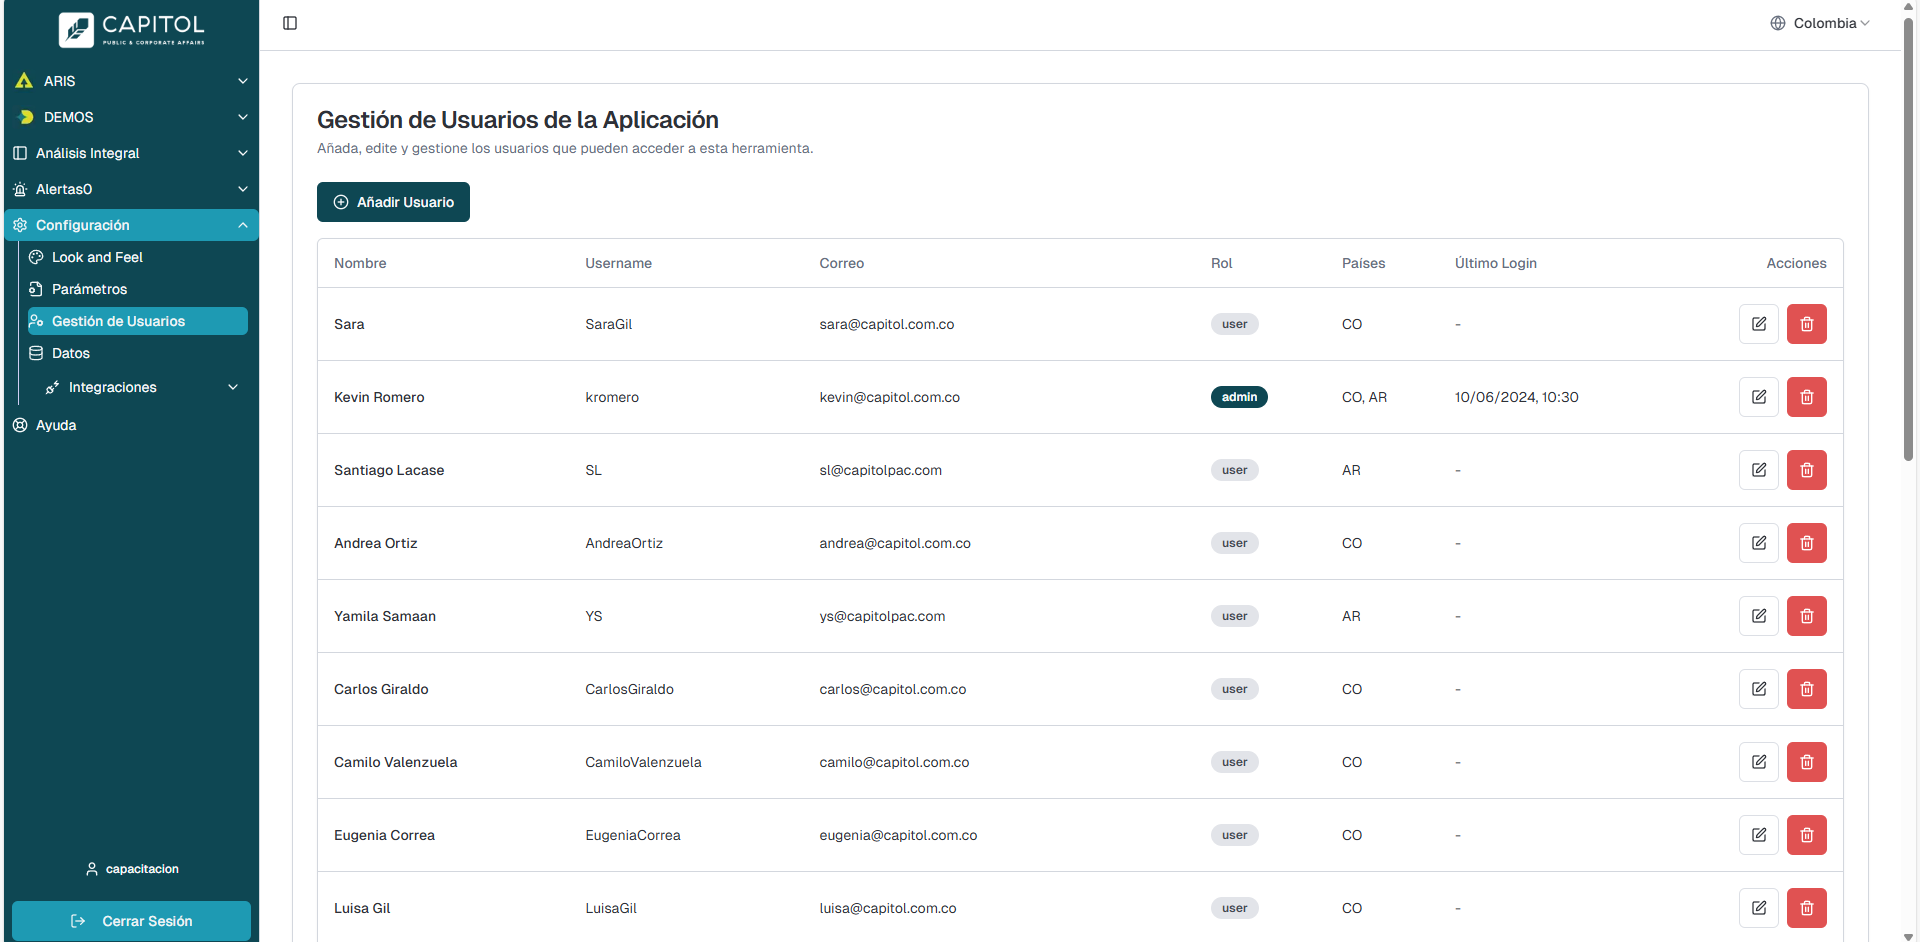
Task: Open the Ayuda help item
Action: [x=56, y=425]
